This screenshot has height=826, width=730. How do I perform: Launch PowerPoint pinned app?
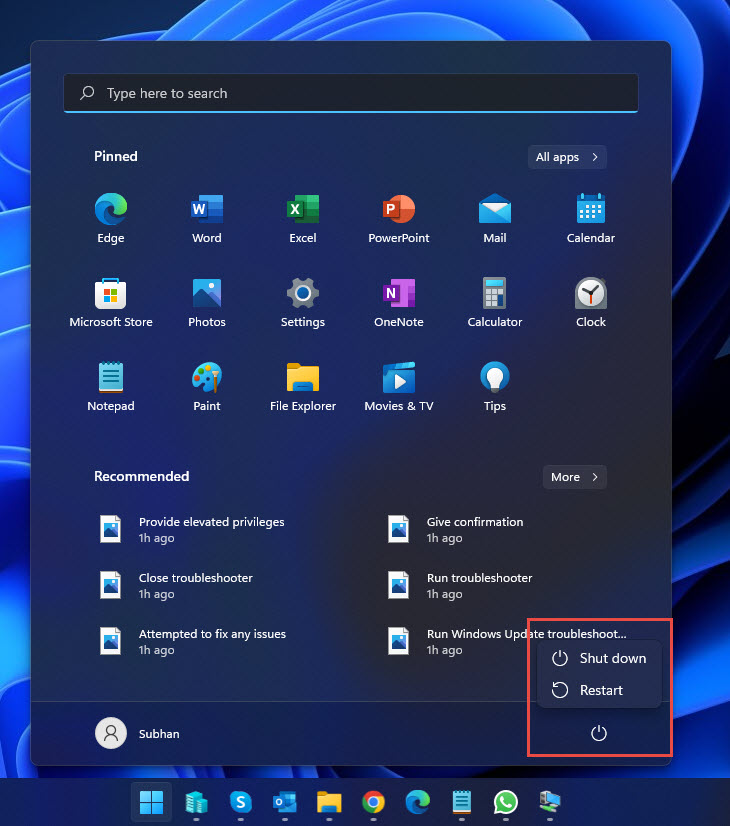[x=399, y=218]
